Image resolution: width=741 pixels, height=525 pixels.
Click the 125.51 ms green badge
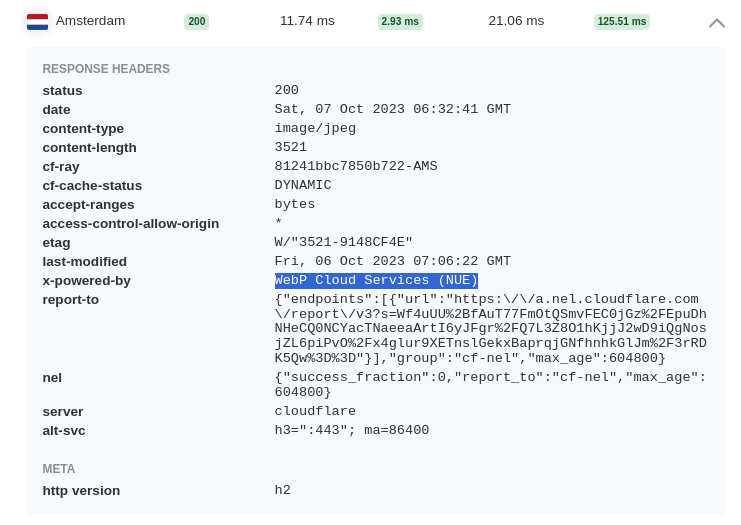coord(621,21)
